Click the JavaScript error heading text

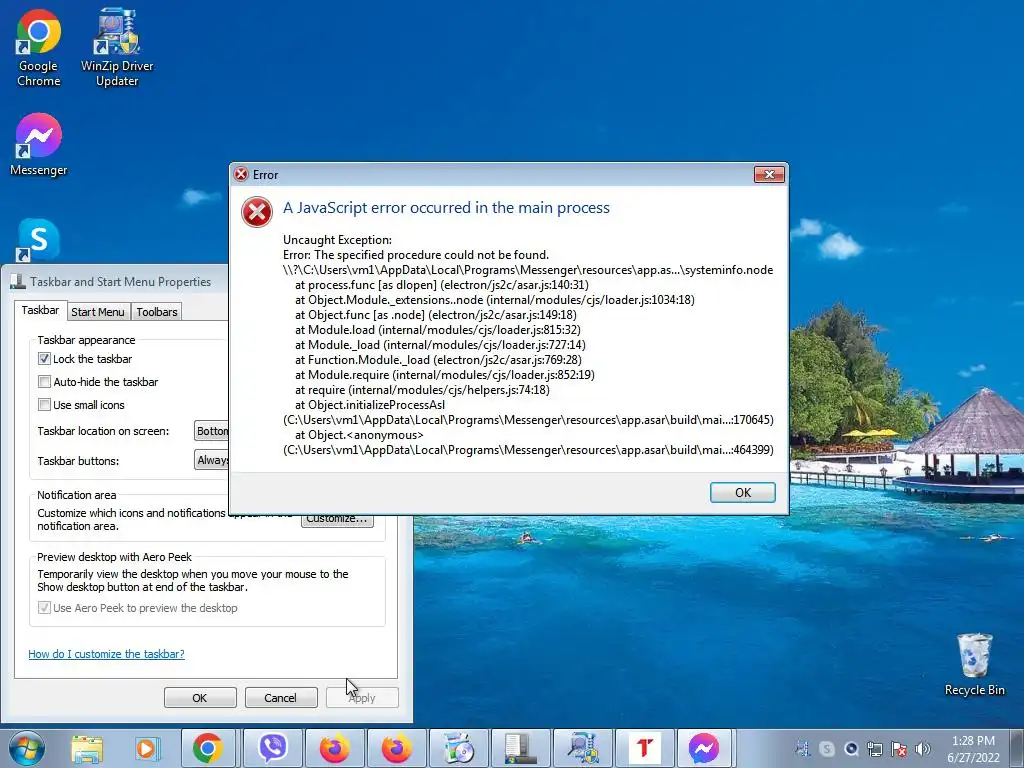[x=446, y=208]
